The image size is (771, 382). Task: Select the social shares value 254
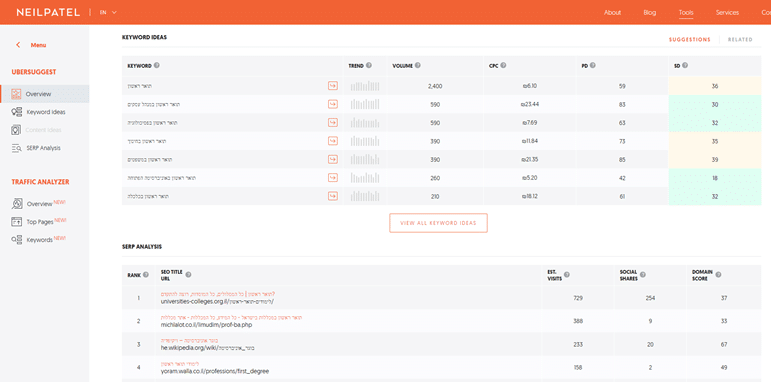click(x=651, y=298)
